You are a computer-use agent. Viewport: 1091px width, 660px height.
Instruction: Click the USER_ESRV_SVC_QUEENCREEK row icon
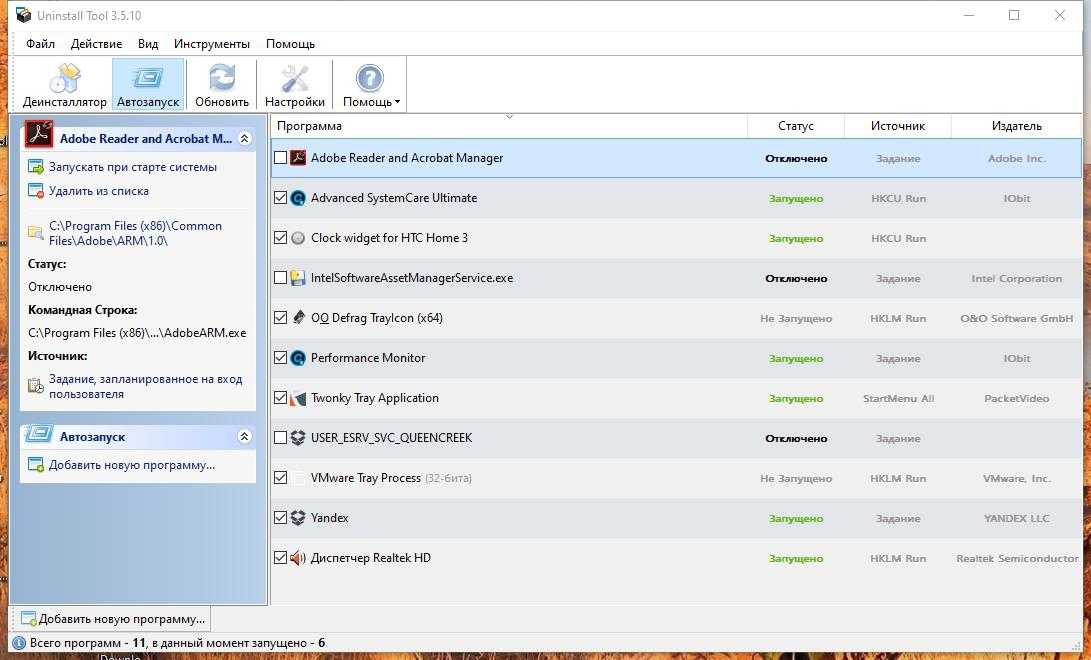298,438
